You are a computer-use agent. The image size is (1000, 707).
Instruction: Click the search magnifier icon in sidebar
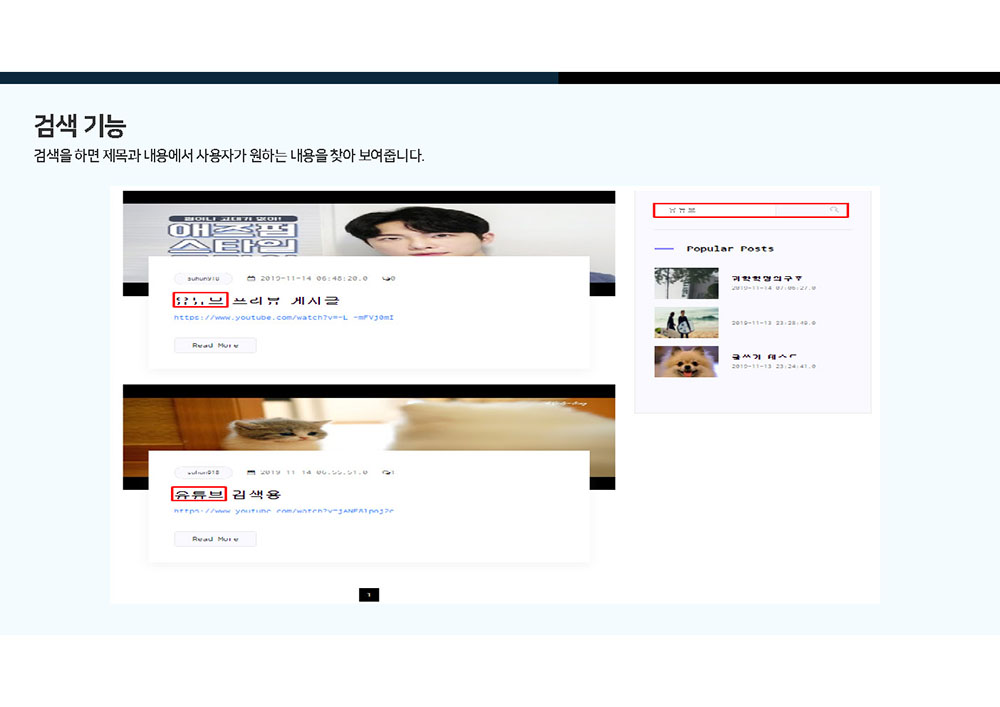834,210
